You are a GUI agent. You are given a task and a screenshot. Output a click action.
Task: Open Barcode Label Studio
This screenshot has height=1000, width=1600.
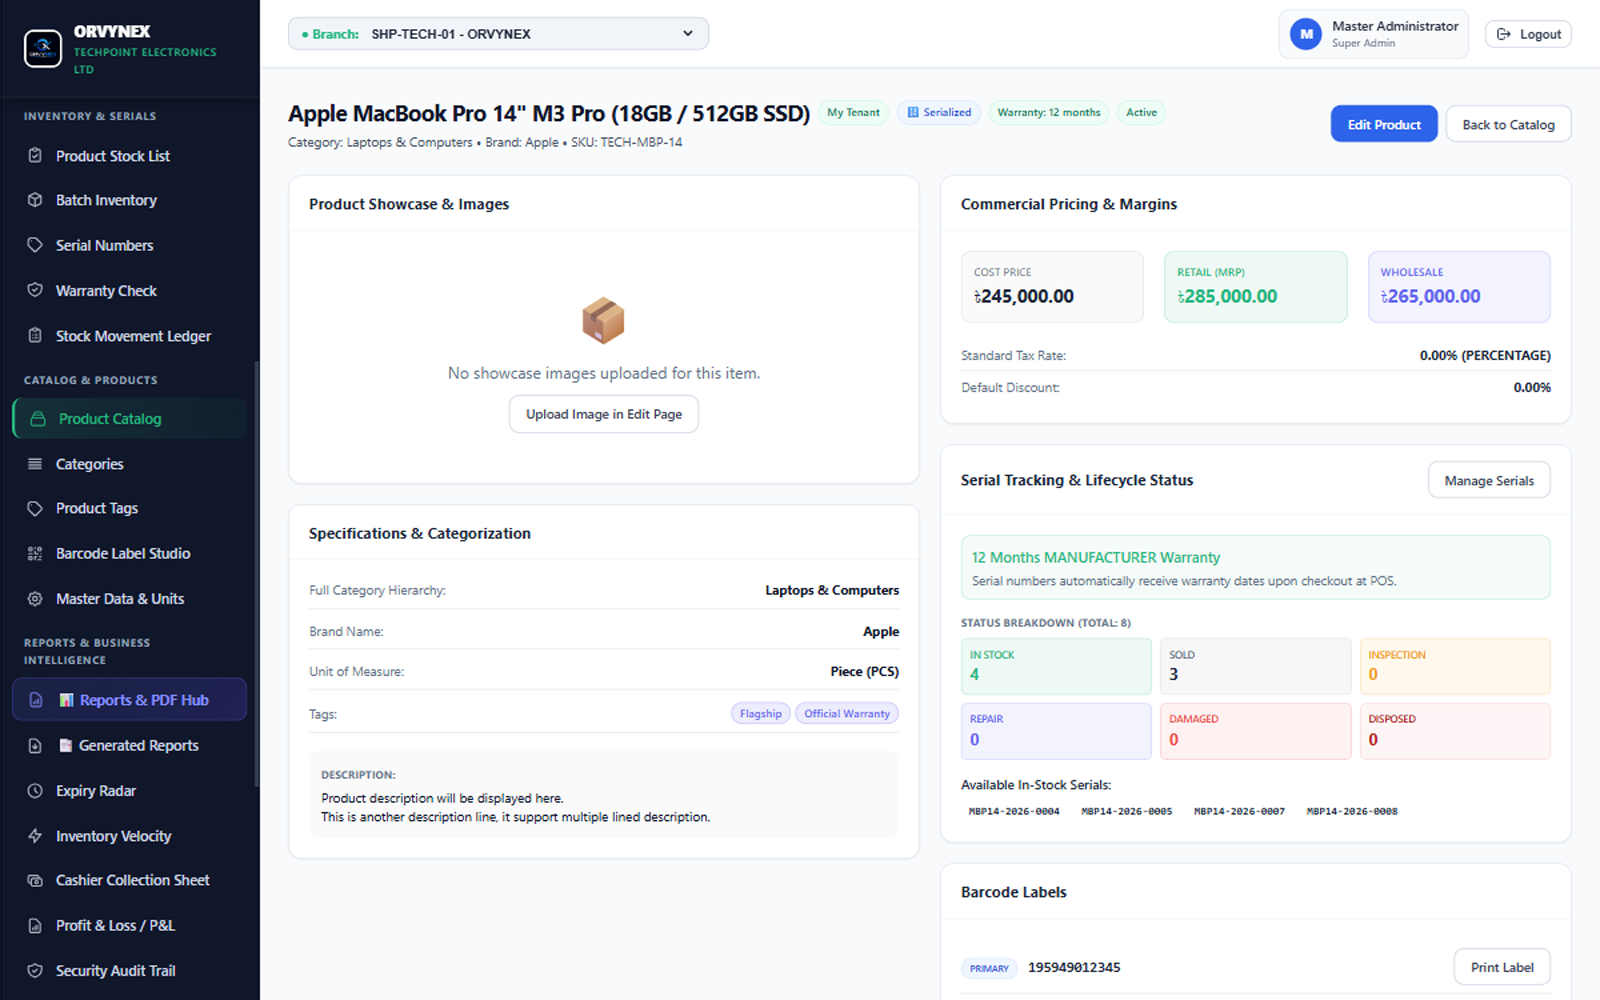(x=129, y=553)
